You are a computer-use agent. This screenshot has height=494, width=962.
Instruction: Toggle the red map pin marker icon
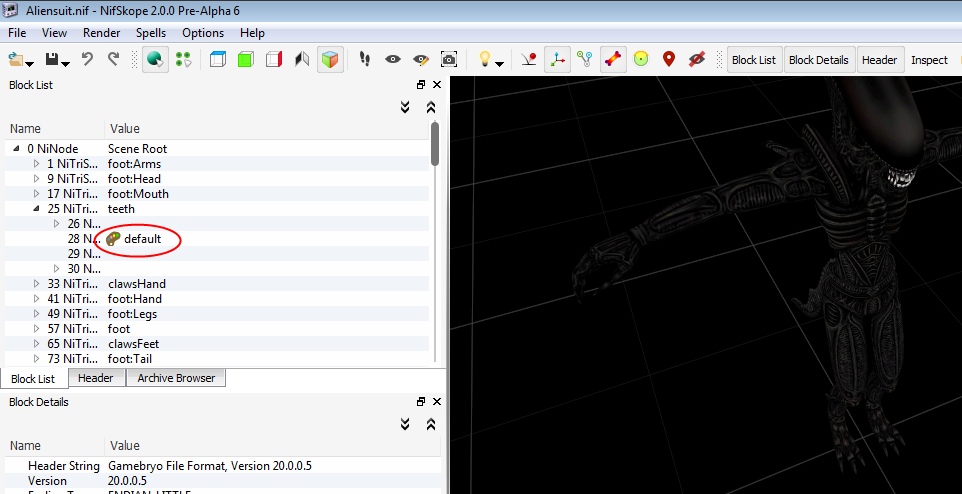coord(669,60)
